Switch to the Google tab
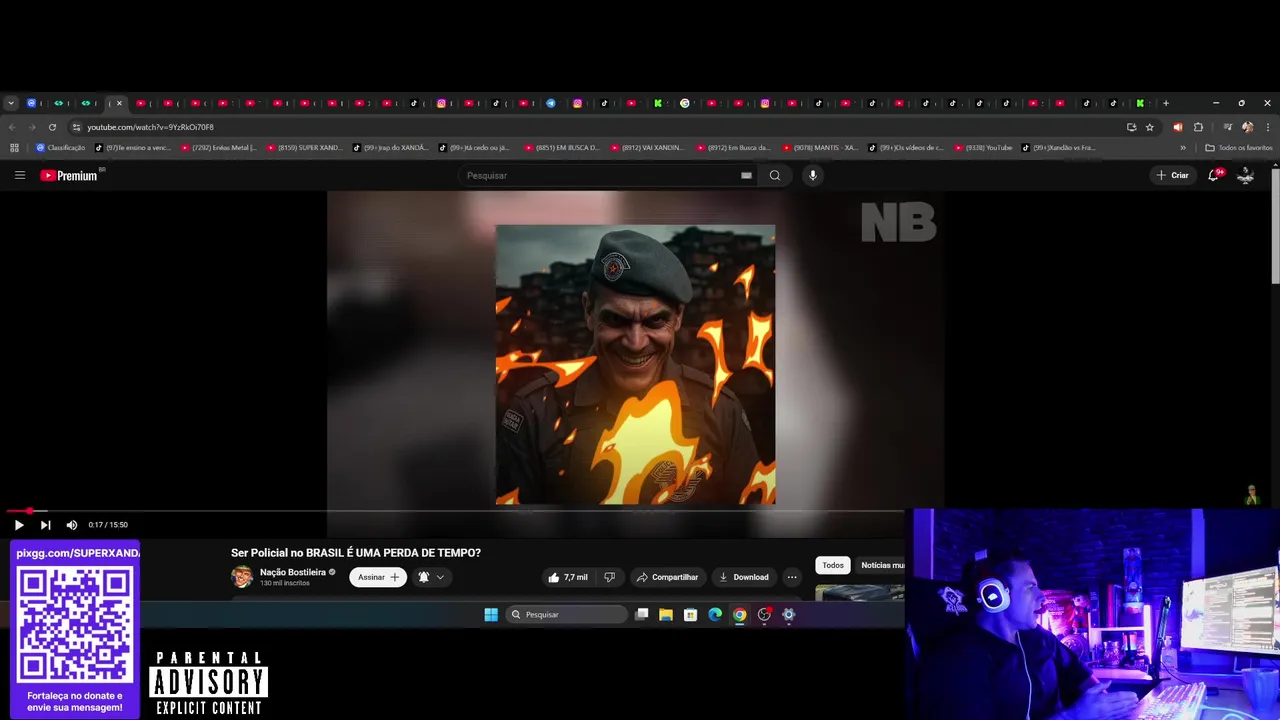Screen dimensions: 1280x720 coord(685,103)
